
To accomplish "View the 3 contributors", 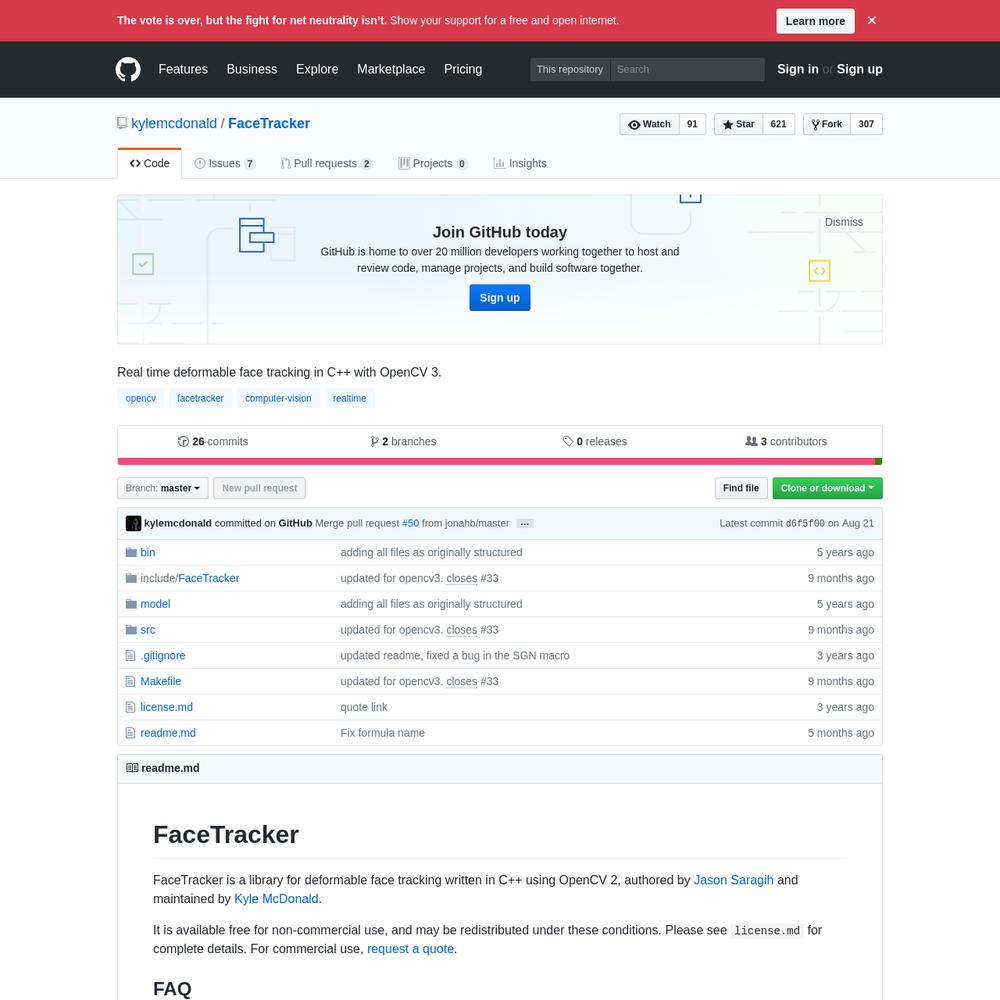I will pos(786,441).
